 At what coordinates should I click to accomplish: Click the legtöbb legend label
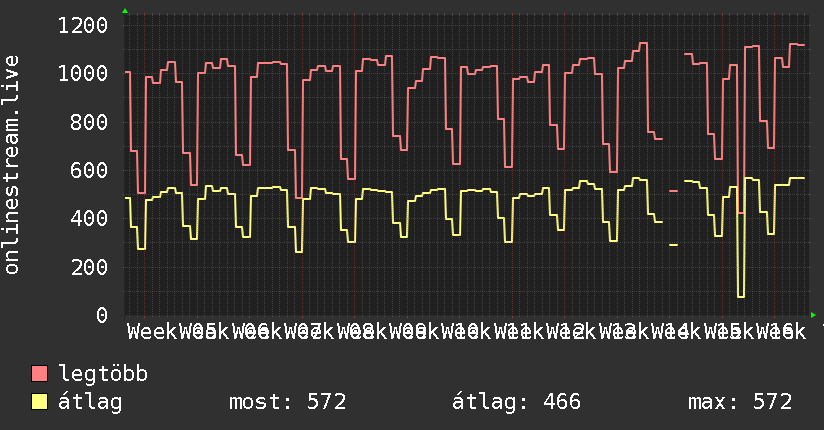click(103, 374)
